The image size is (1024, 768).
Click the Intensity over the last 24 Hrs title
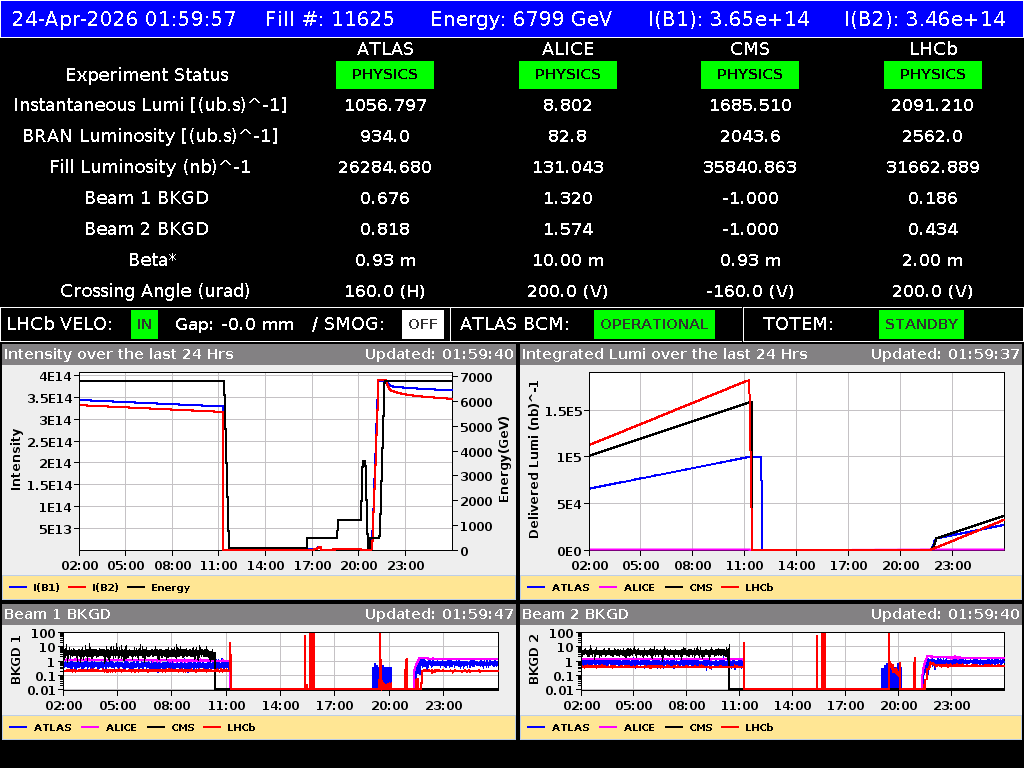click(118, 354)
